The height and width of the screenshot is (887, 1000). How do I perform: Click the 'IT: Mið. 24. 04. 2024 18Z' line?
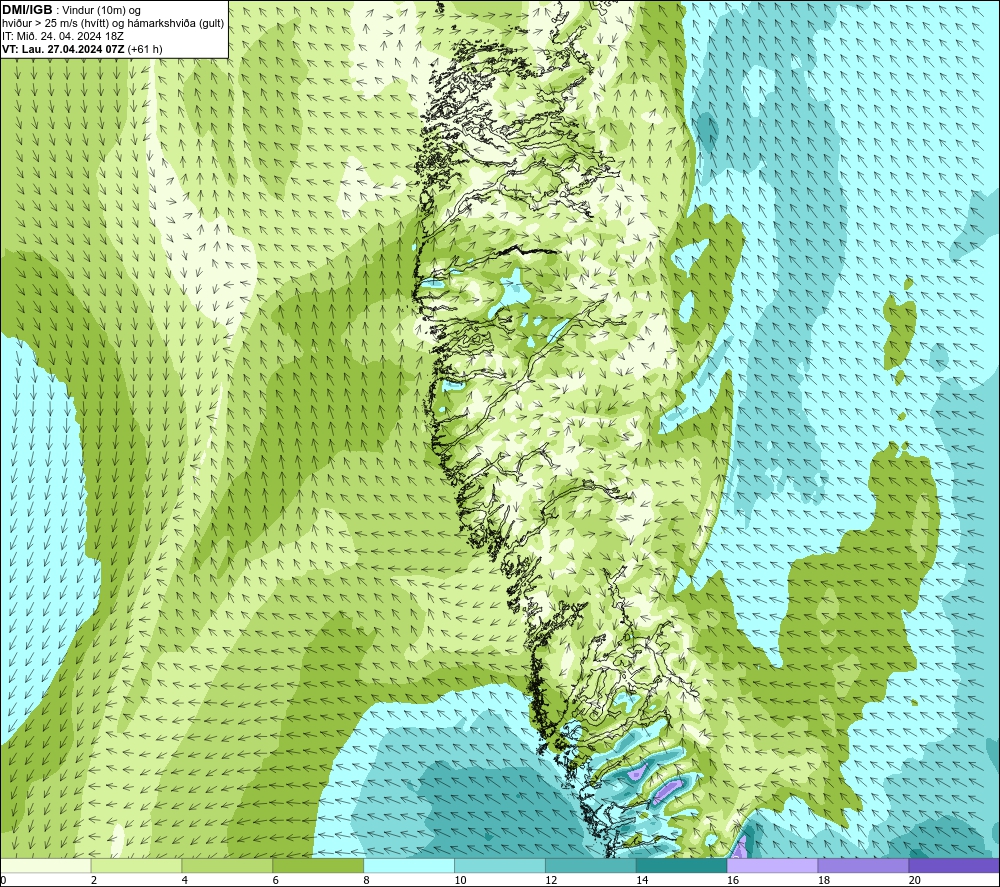pos(62,36)
